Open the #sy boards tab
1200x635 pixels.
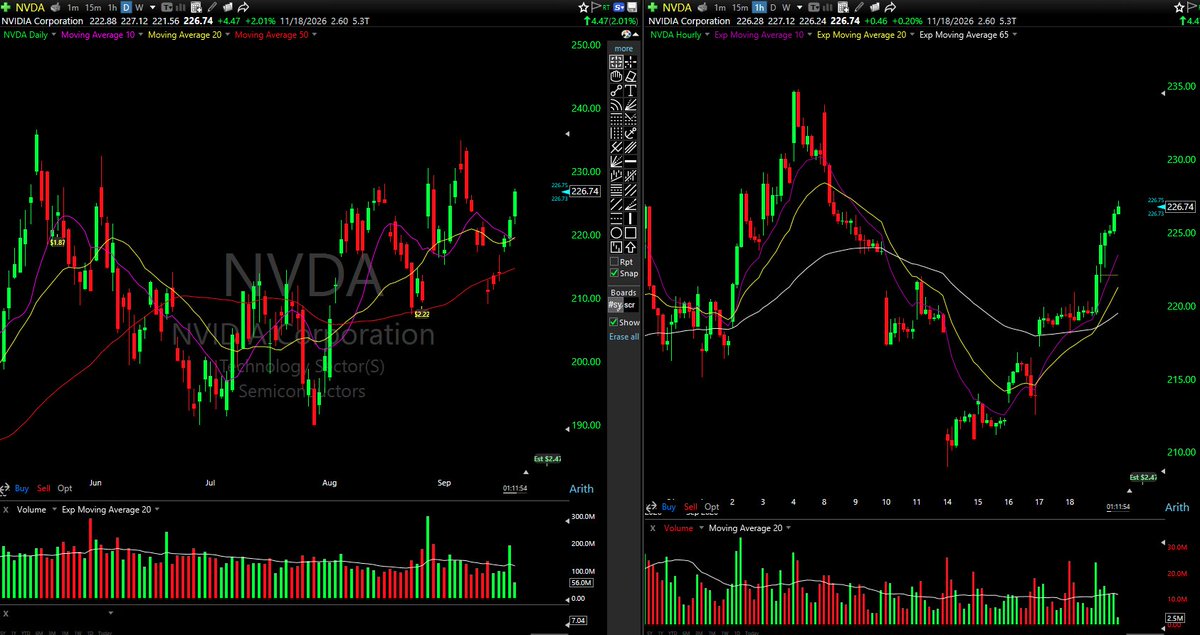[x=616, y=305]
